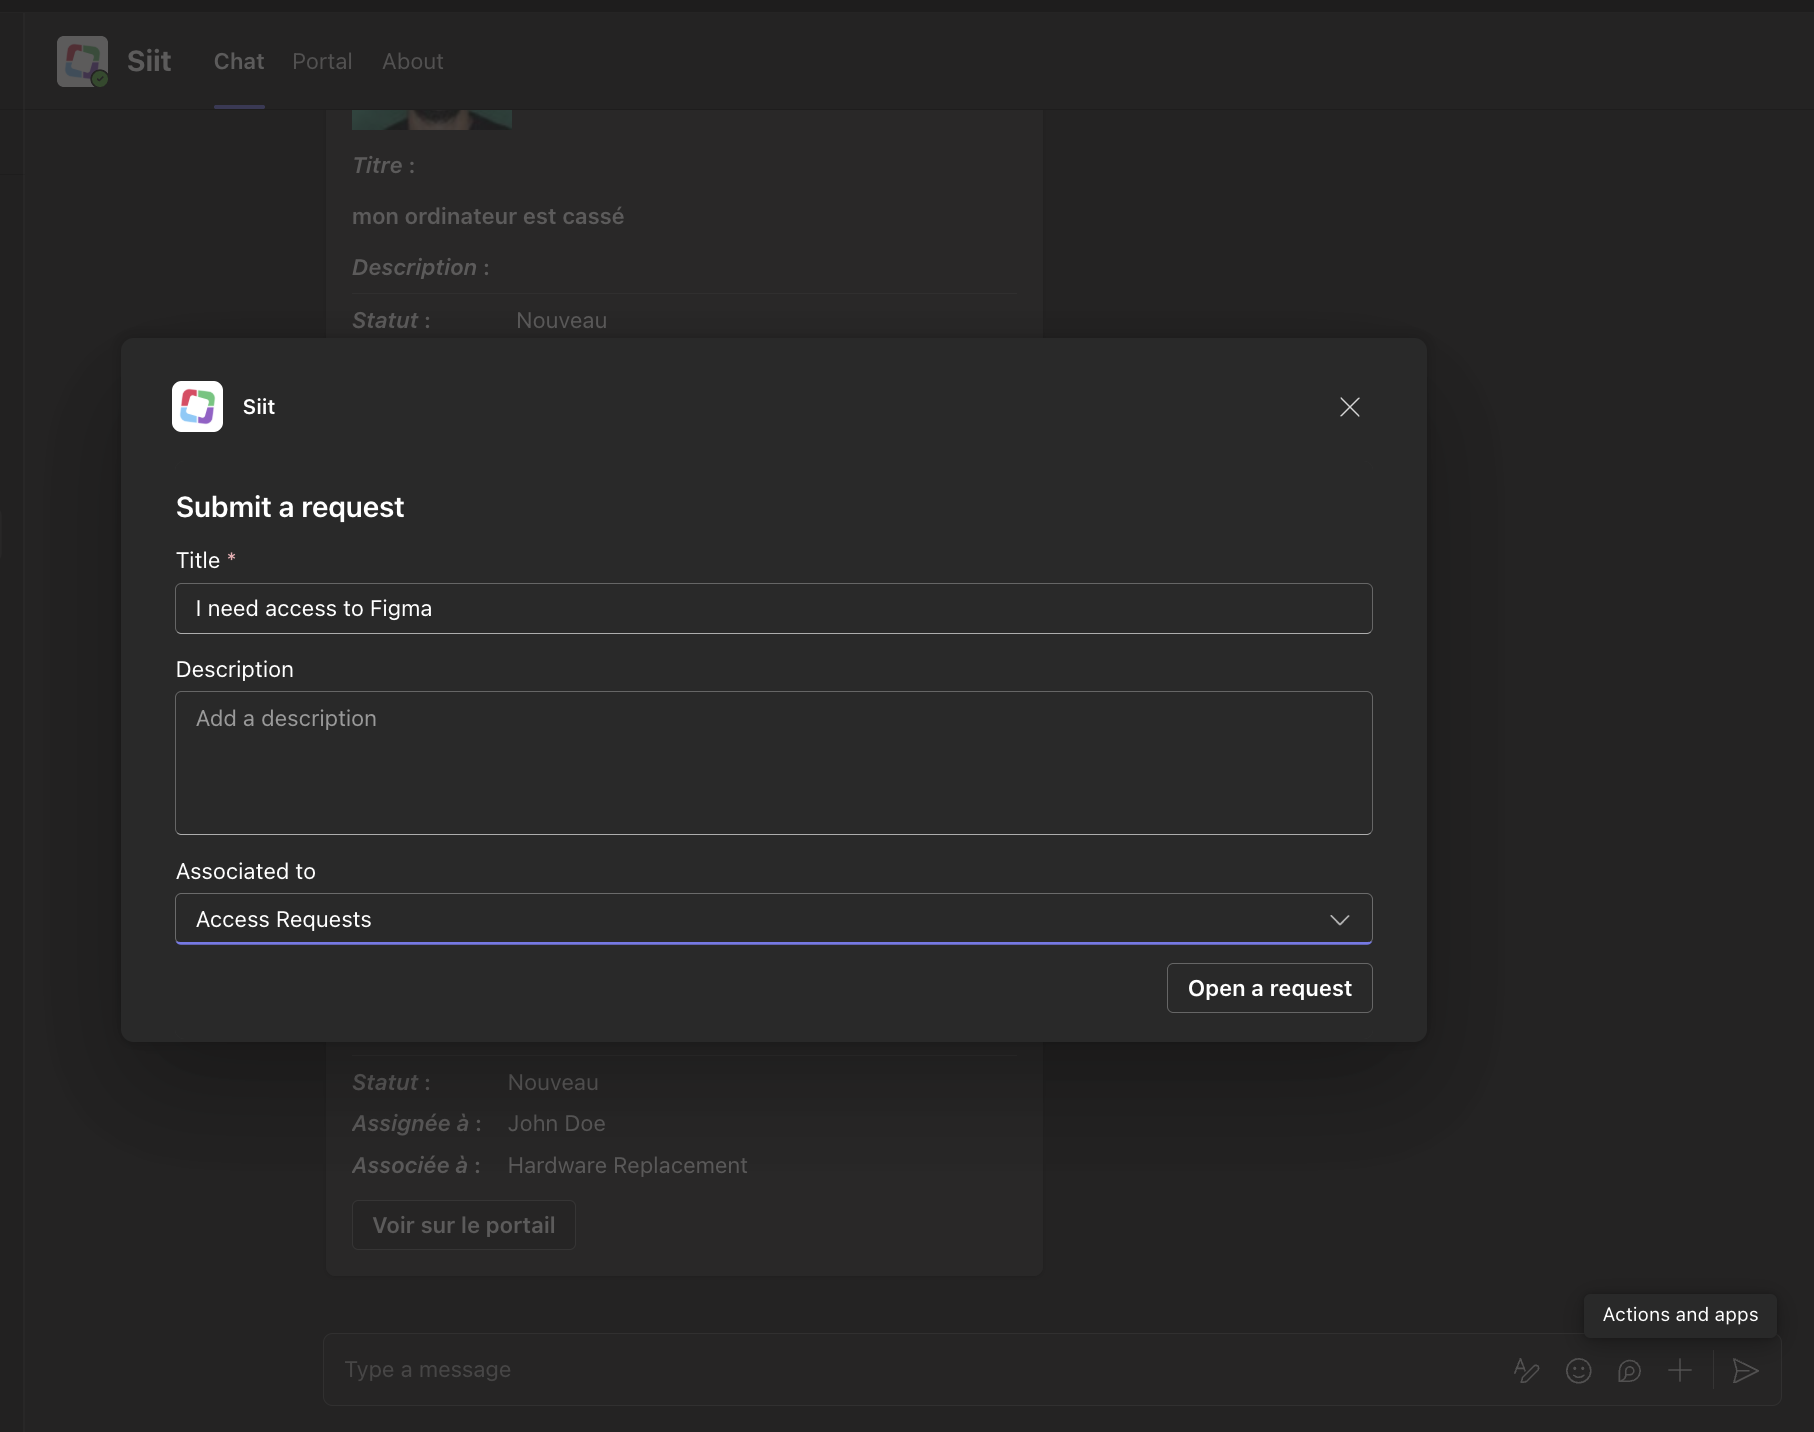Image resolution: width=1814 pixels, height=1432 pixels.
Task: Switch to the Chat tab
Action: [239, 62]
